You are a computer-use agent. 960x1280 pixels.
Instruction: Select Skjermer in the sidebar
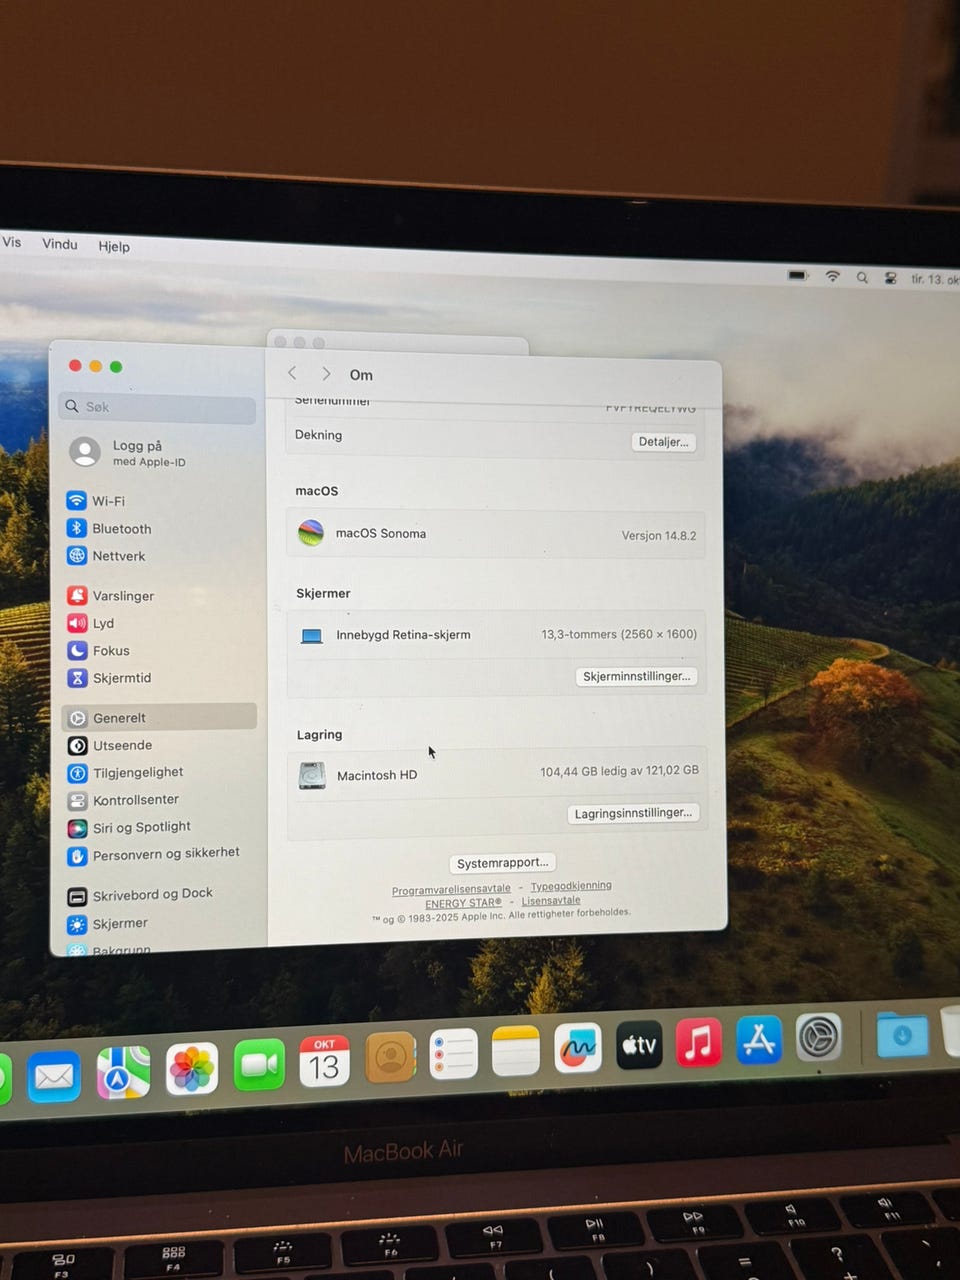coord(108,924)
